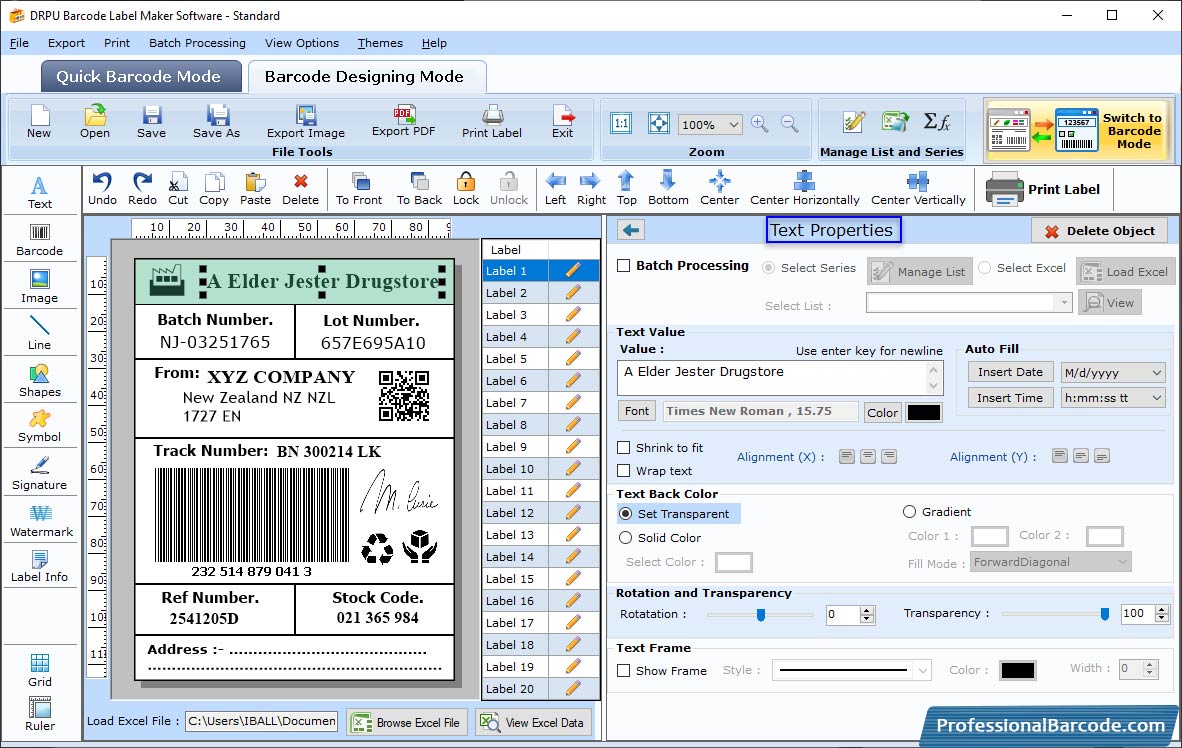Screen dimensions: 1182x748
Task: Choose Gradient radio button
Action: 909,512
